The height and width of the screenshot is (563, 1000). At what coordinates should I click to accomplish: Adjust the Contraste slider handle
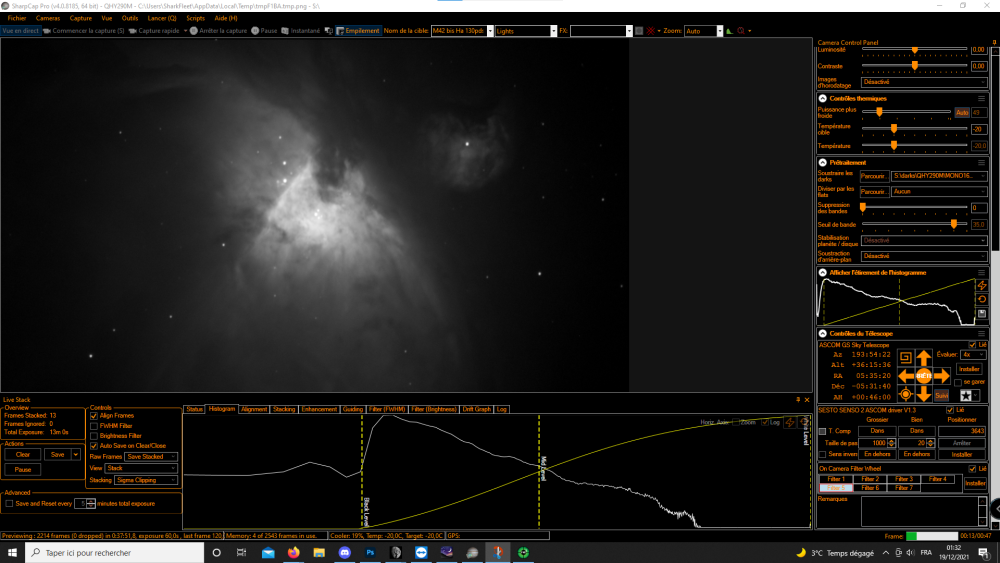[915, 66]
